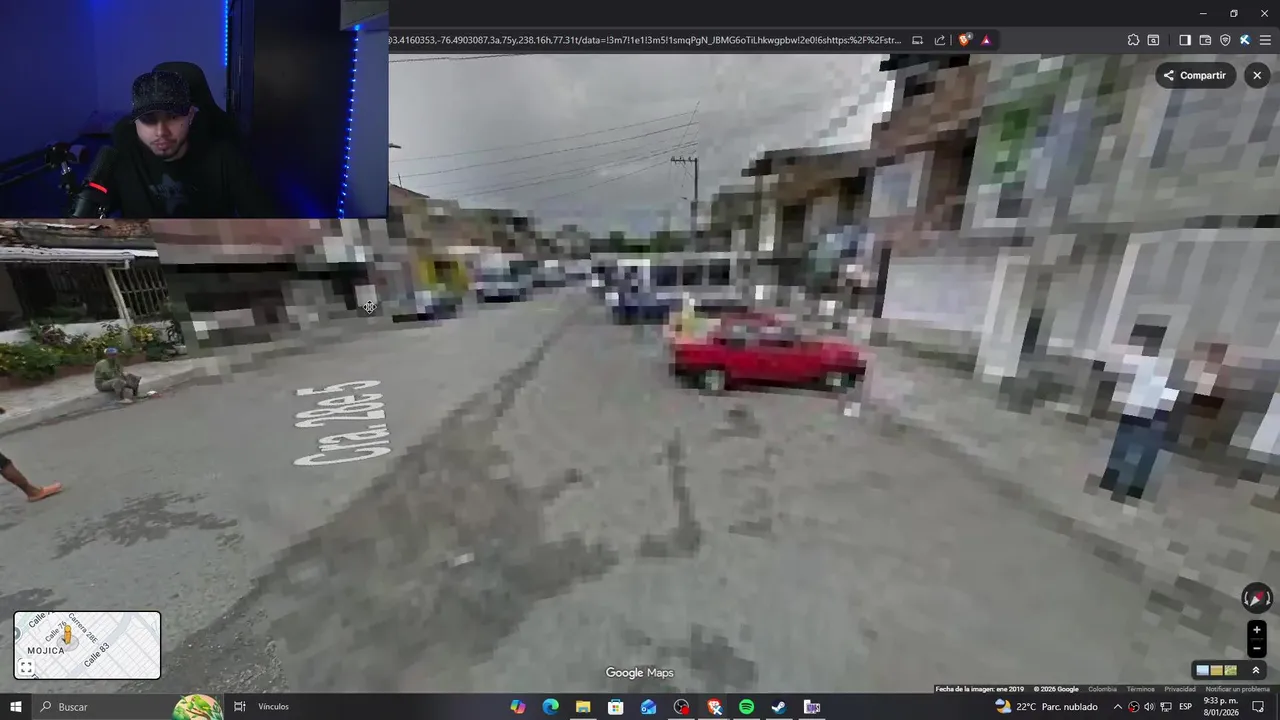Click the browser address bar URL
The height and width of the screenshot is (720, 1280).
click(646, 40)
